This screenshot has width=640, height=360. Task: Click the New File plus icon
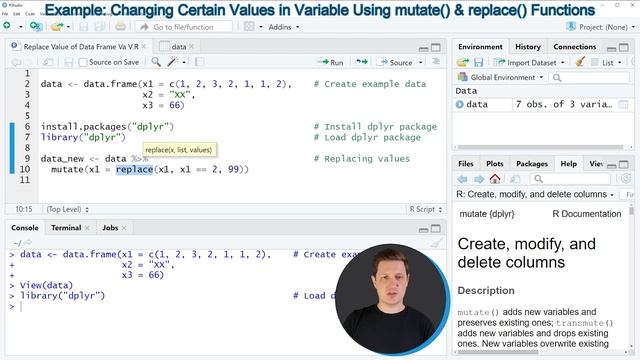click(7, 26)
